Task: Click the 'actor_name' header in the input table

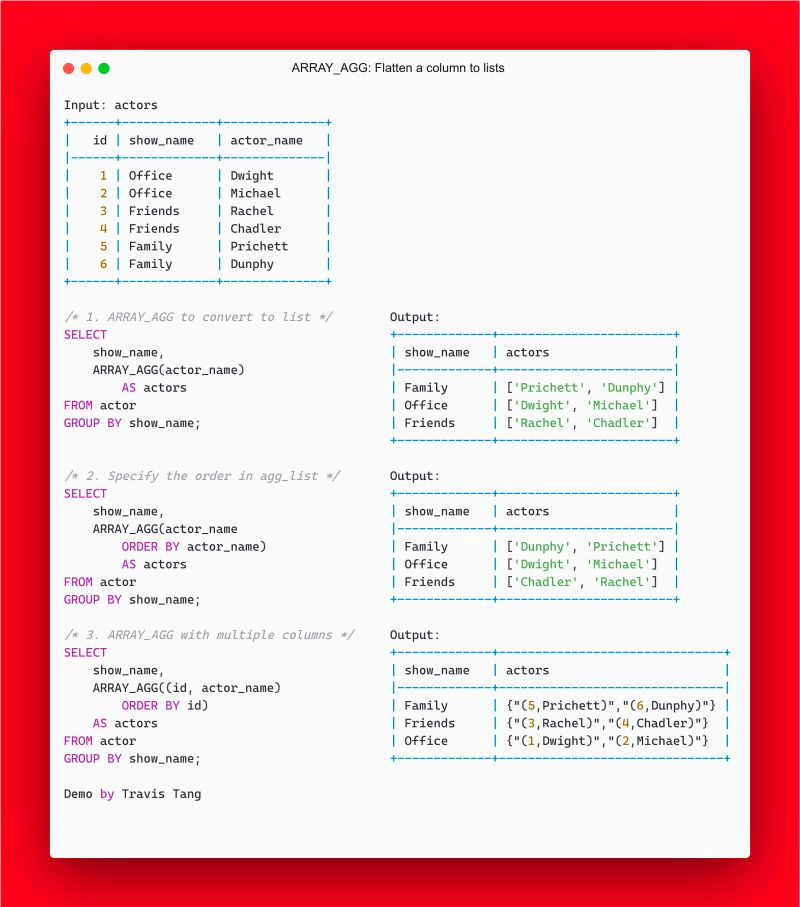Action: 266,141
